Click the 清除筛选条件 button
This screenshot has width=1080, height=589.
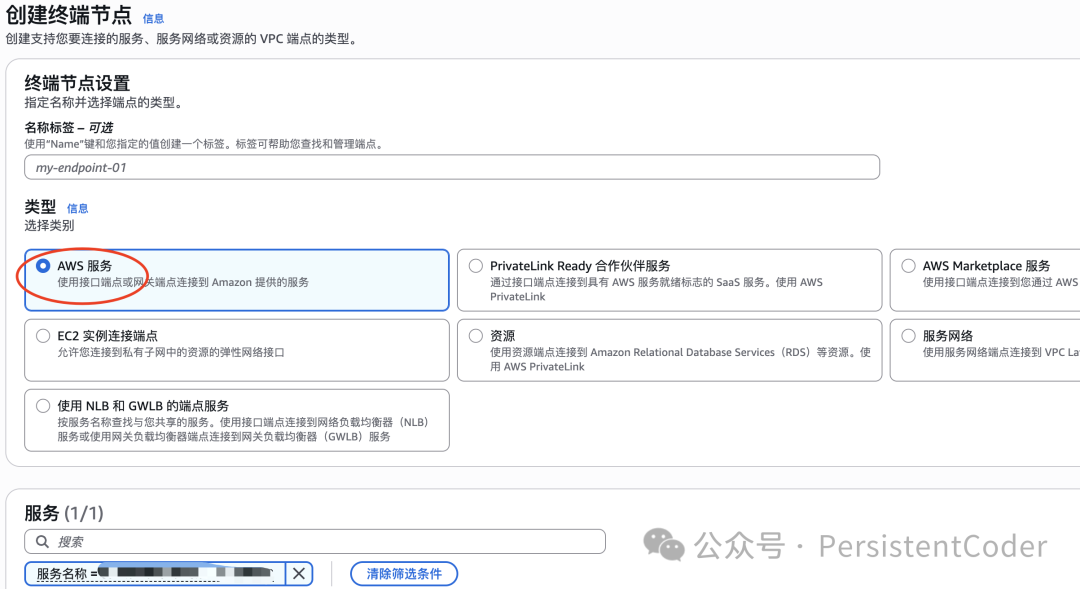pos(404,574)
